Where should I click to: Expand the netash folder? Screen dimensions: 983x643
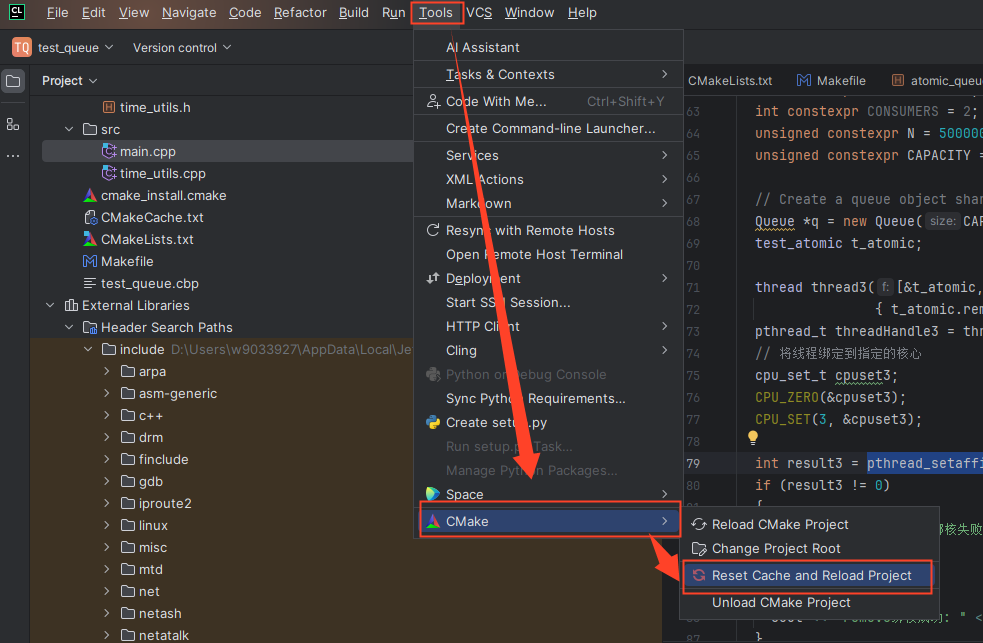[x=107, y=613]
